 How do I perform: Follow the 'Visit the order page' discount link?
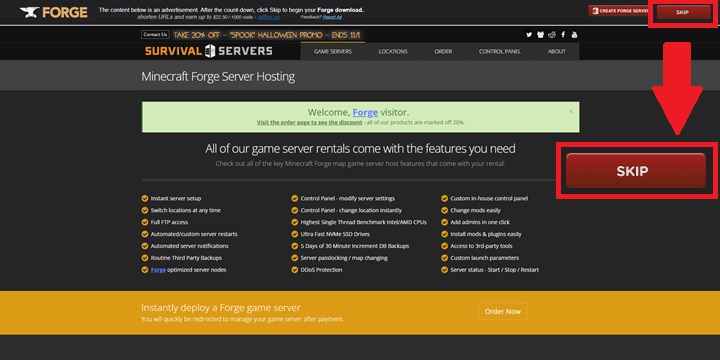(309, 123)
